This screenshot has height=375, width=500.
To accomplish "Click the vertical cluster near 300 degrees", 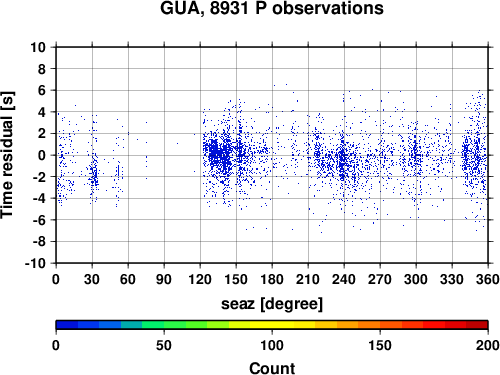I will click(x=415, y=153).
